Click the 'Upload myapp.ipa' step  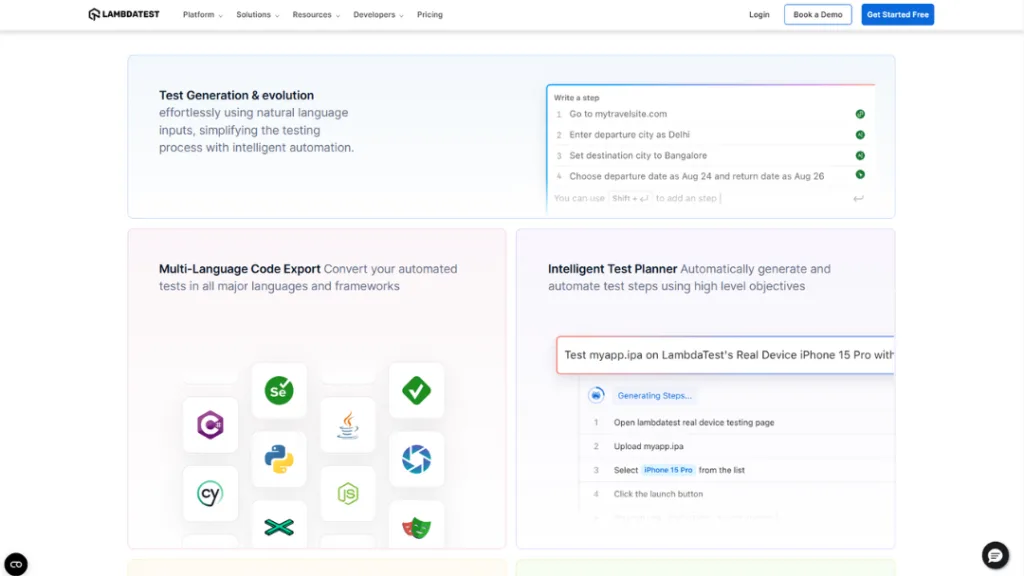click(648, 447)
